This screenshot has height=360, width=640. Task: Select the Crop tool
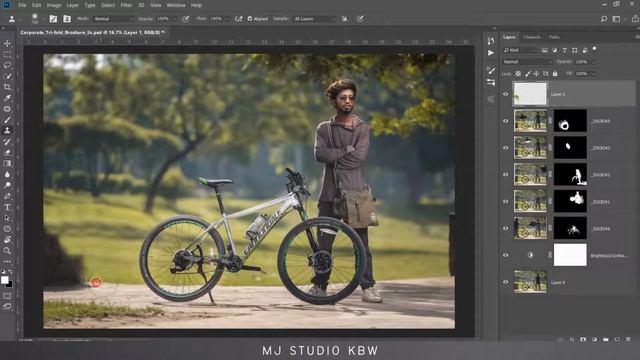[7, 87]
